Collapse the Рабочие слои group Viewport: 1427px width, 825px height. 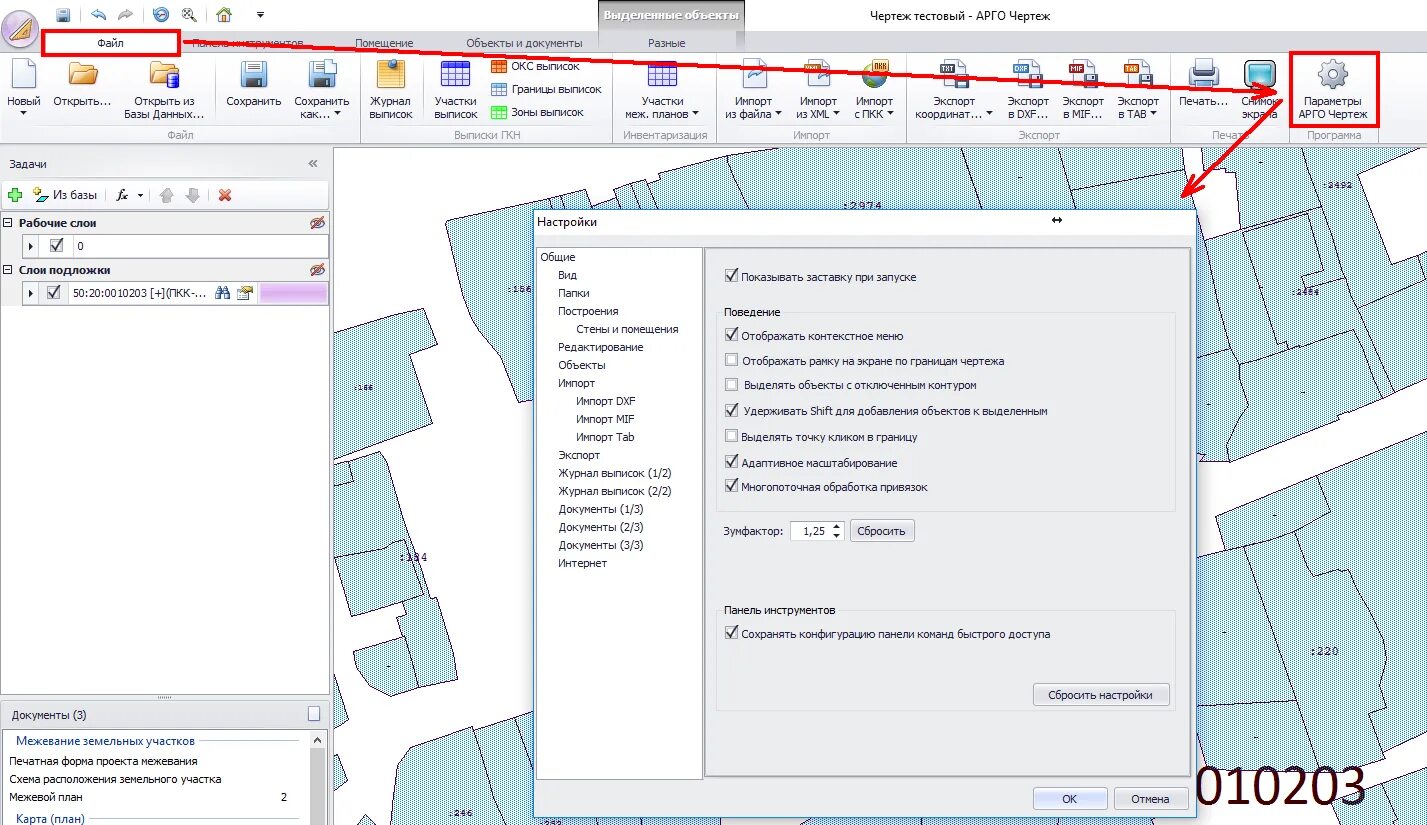click(8, 223)
